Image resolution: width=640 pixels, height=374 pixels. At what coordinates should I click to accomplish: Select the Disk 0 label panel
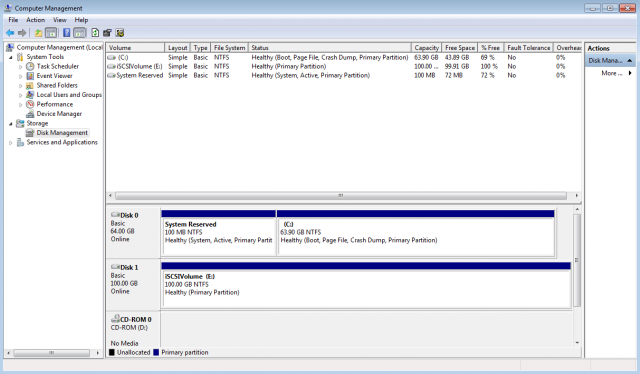pyautogui.click(x=133, y=233)
